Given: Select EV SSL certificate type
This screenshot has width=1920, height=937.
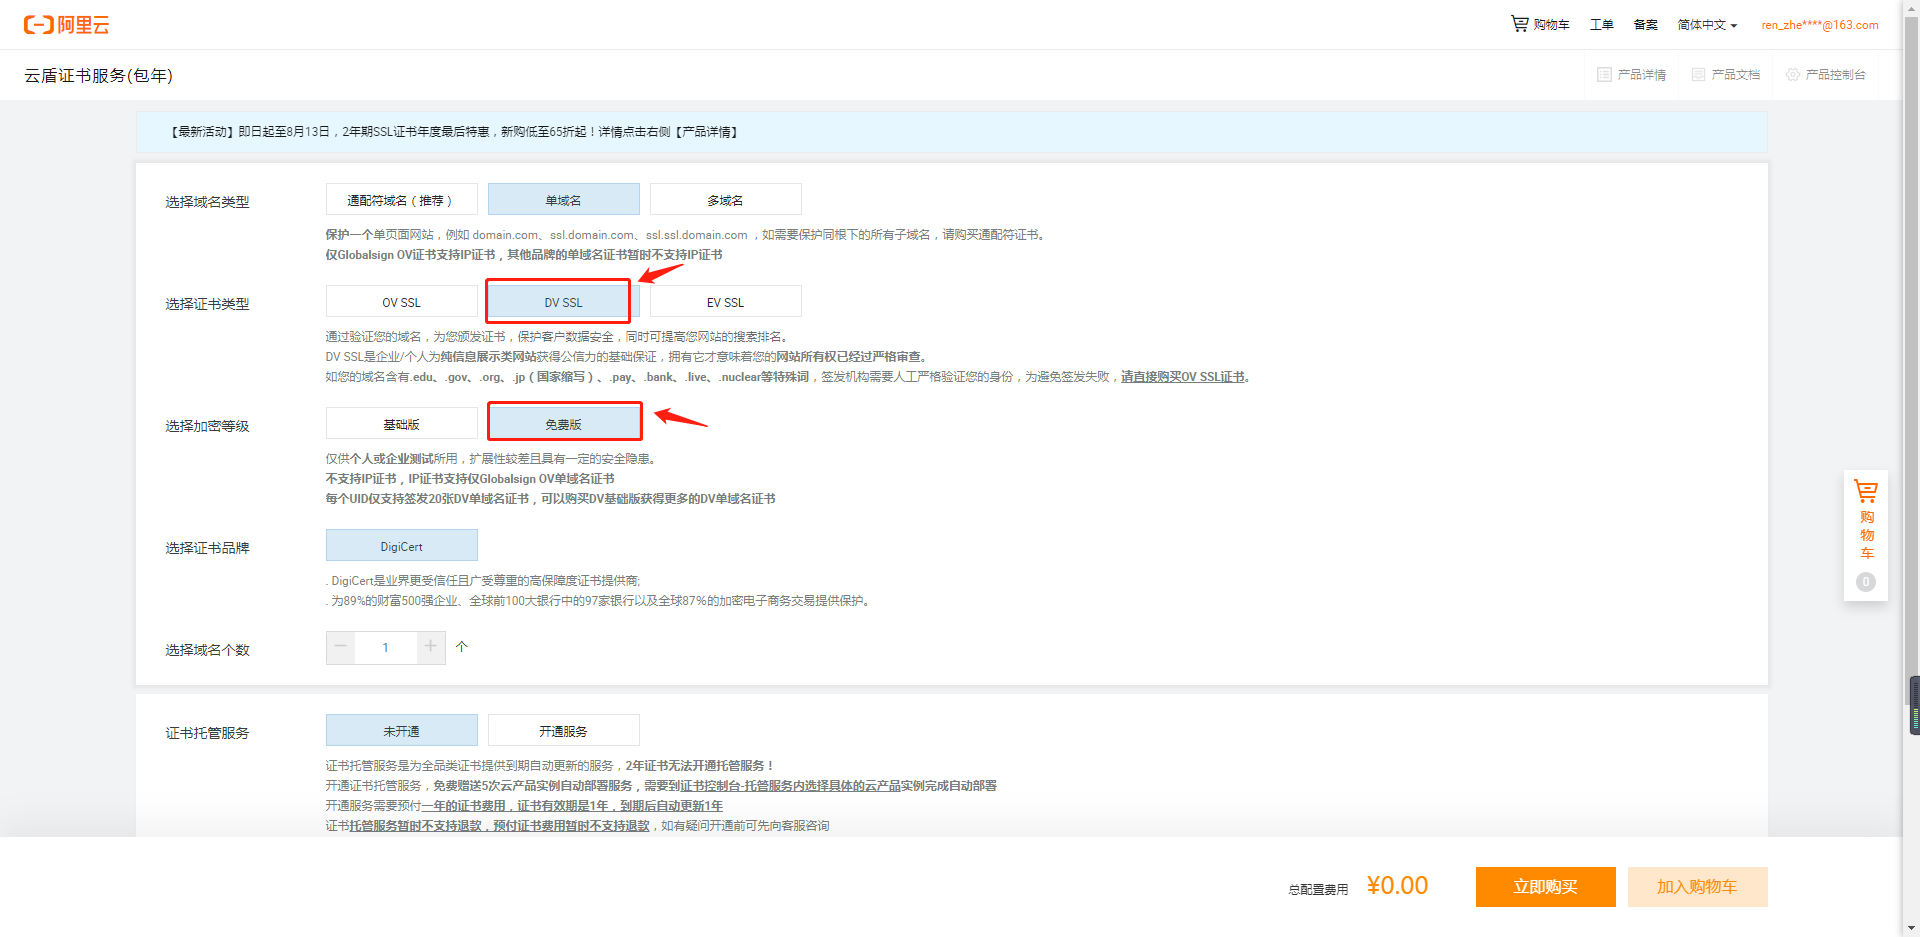Looking at the screenshot, I should click(x=725, y=302).
